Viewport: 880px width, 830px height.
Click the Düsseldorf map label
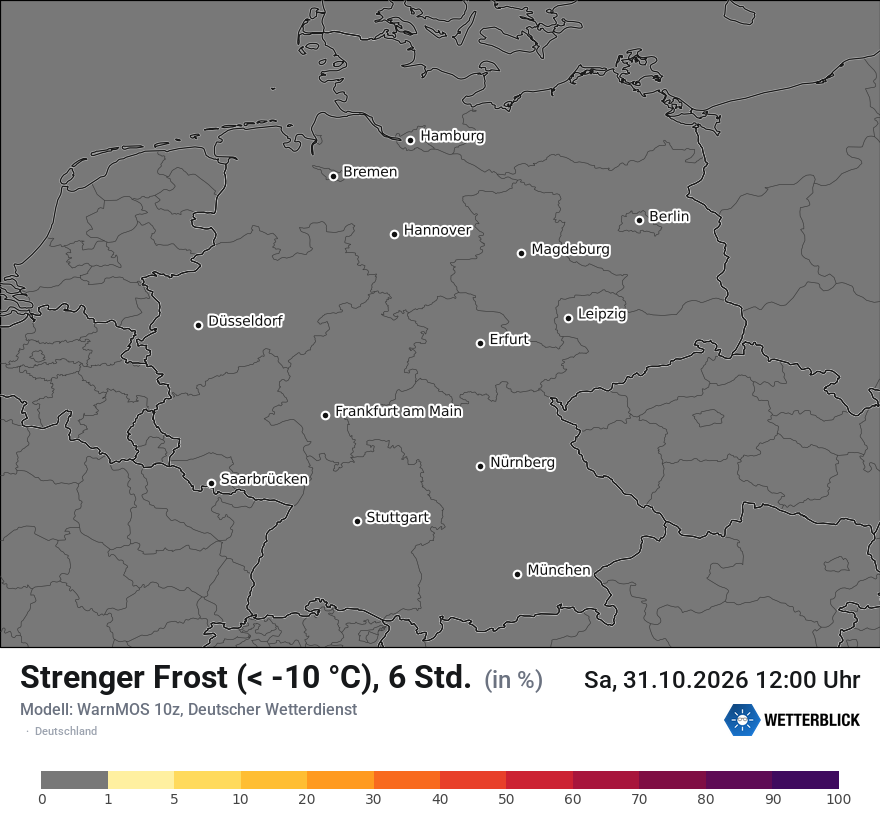[246, 321]
